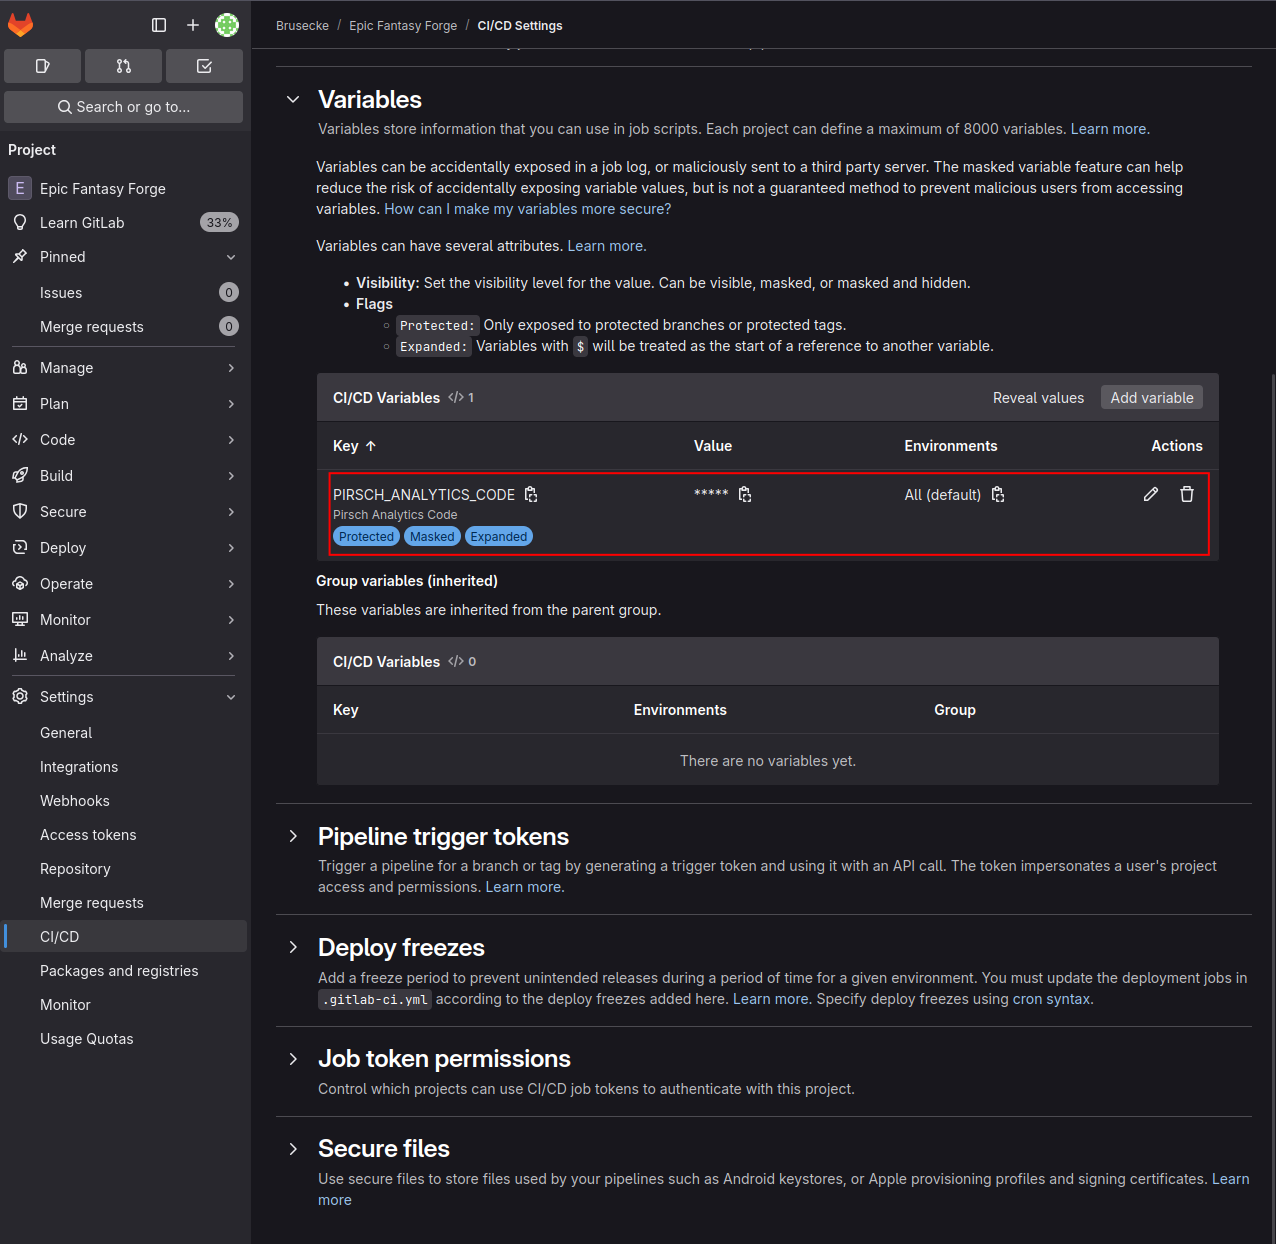Collapse the Variables section
This screenshot has height=1244, width=1276.
[x=293, y=99]
